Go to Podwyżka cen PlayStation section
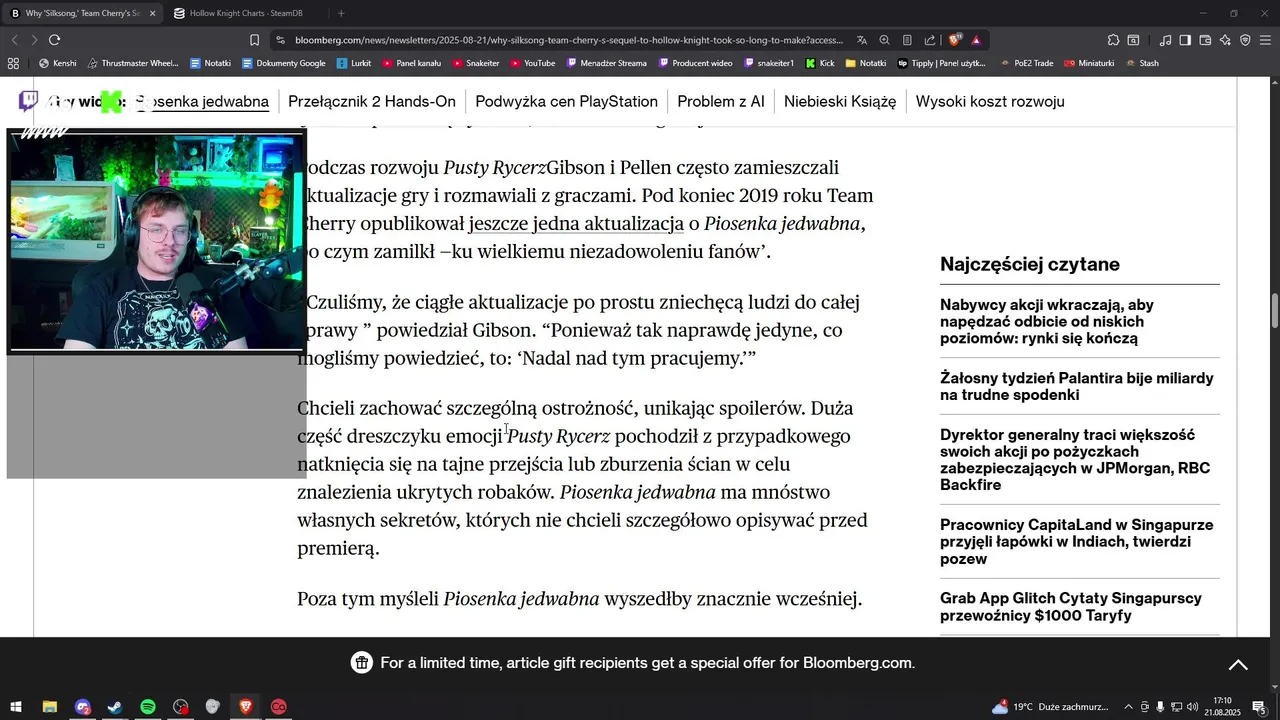The image size is (1280, 720). point(566,101)
